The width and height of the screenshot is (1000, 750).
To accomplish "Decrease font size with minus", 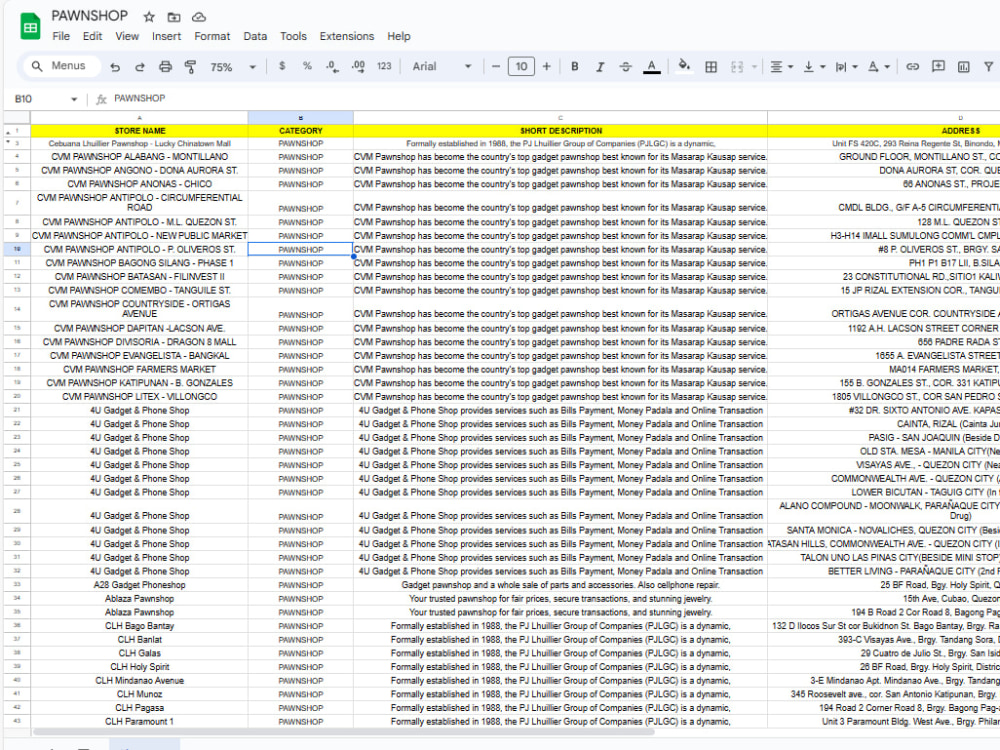I will pyautogui.click(x=496, y=66).
